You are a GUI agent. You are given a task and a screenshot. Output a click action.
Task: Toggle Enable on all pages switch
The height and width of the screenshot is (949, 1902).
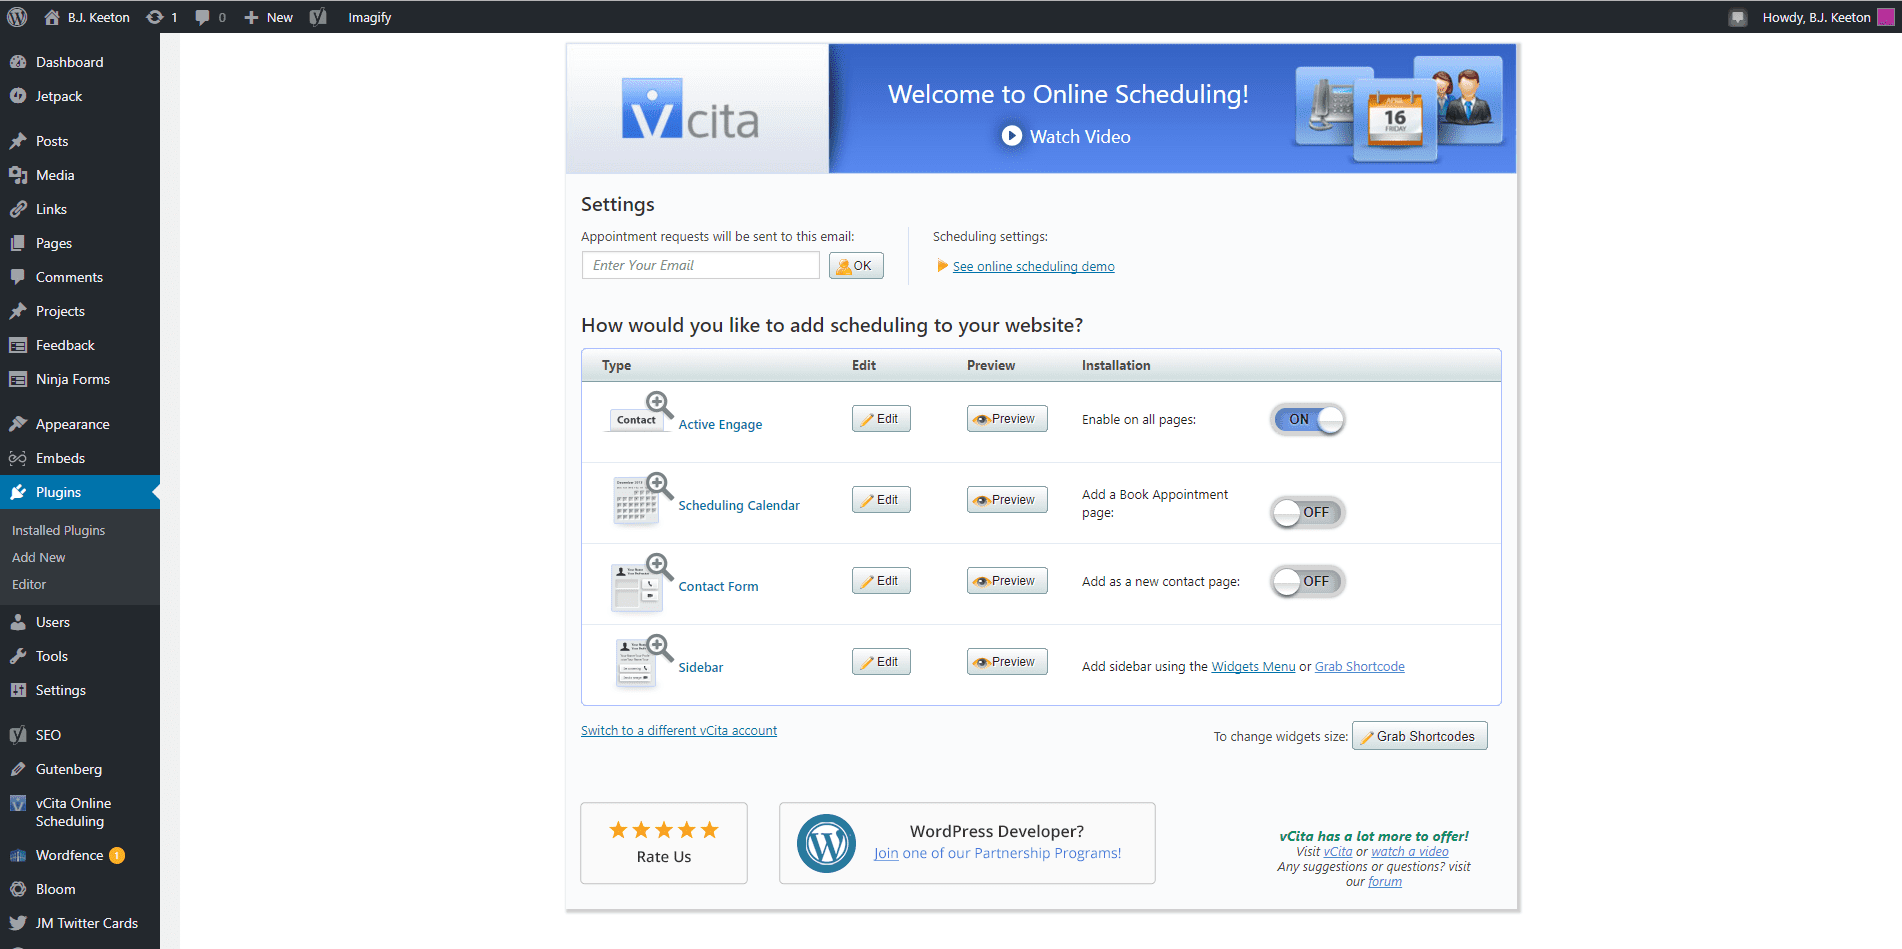click(x=1307, y=419)
